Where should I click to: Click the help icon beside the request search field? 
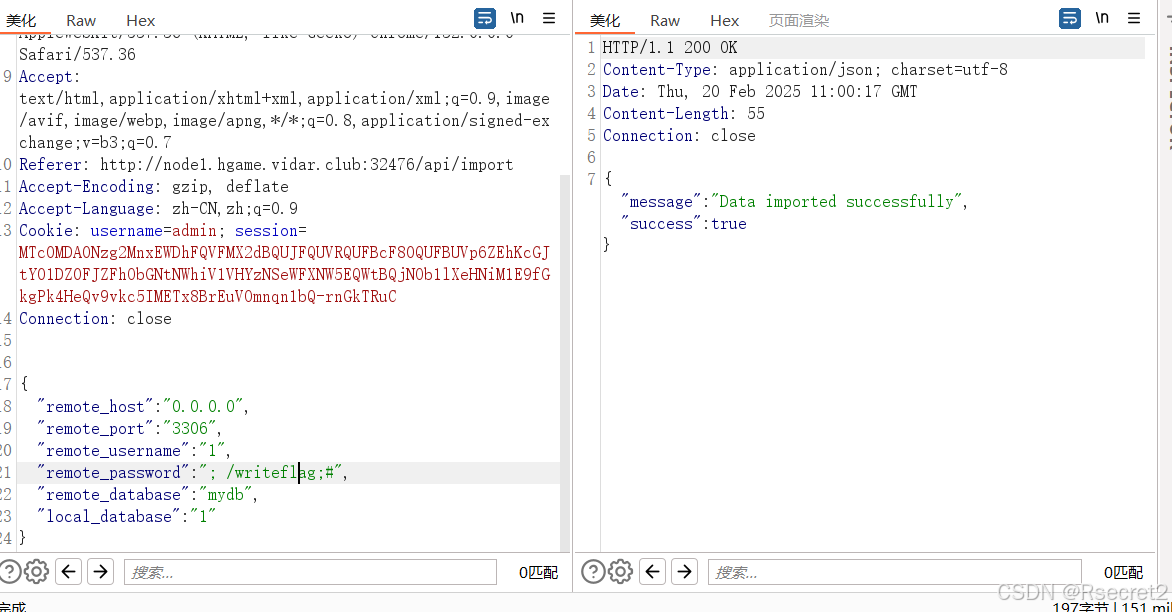click(10, 571)
